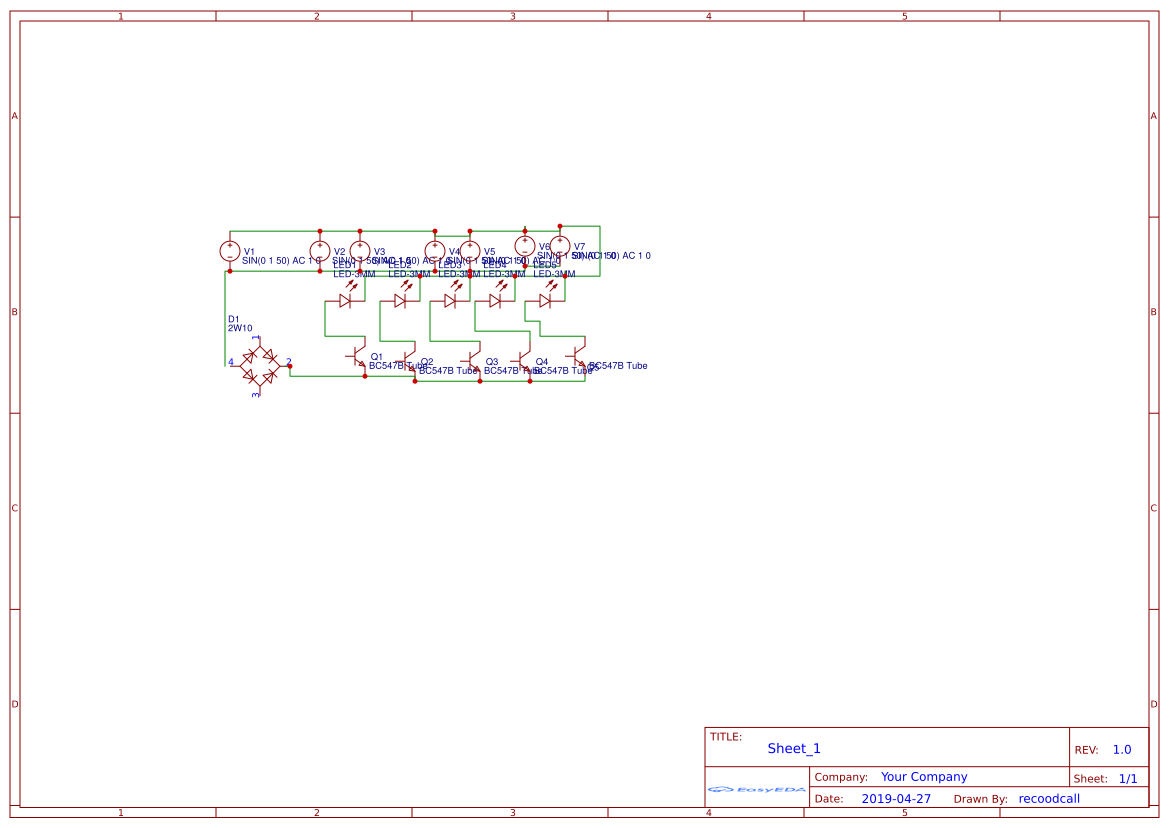Select the date value 2019-04-27
The height and width of the screenshot is (828, 1169).
coord(896,799)
